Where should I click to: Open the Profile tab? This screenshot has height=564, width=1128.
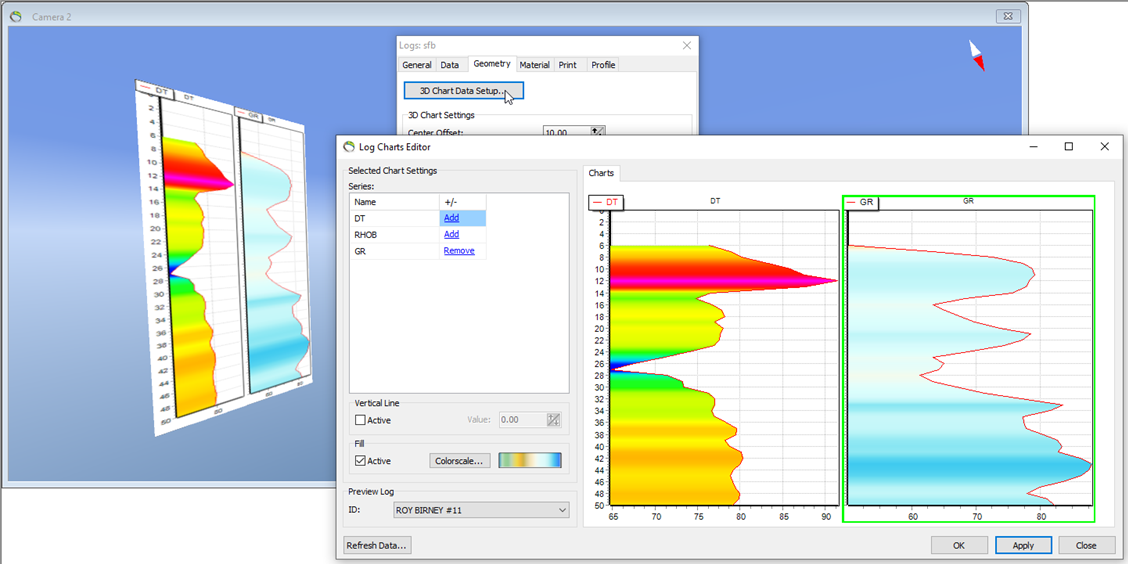tap(603, 65)
